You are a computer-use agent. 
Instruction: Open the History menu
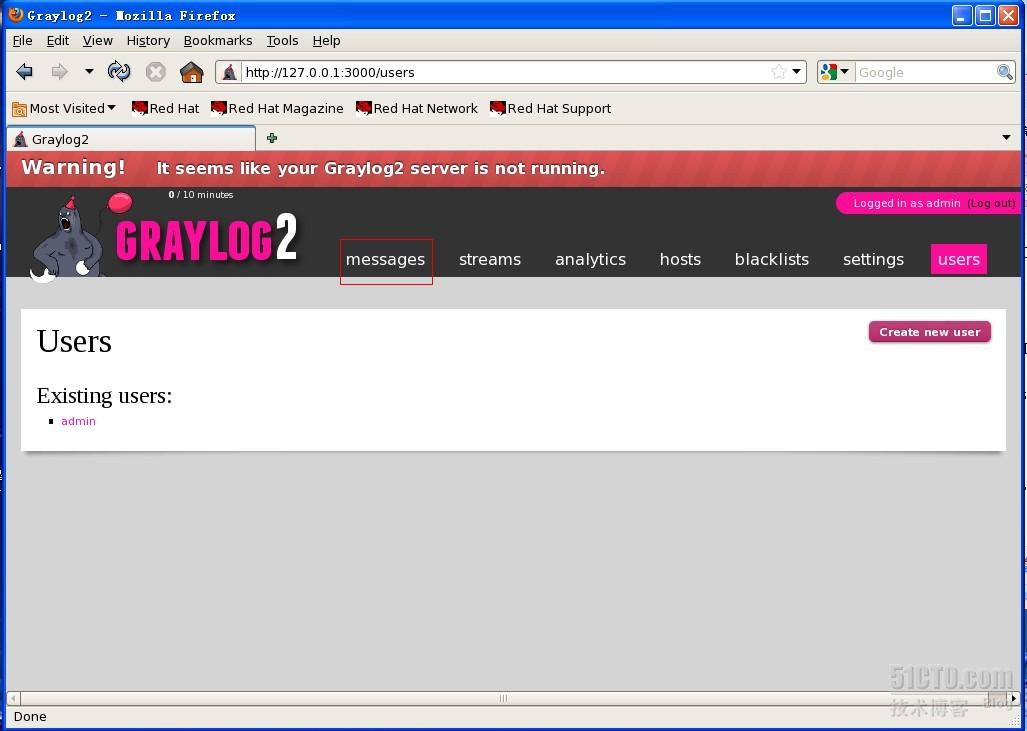coord(148,41)
